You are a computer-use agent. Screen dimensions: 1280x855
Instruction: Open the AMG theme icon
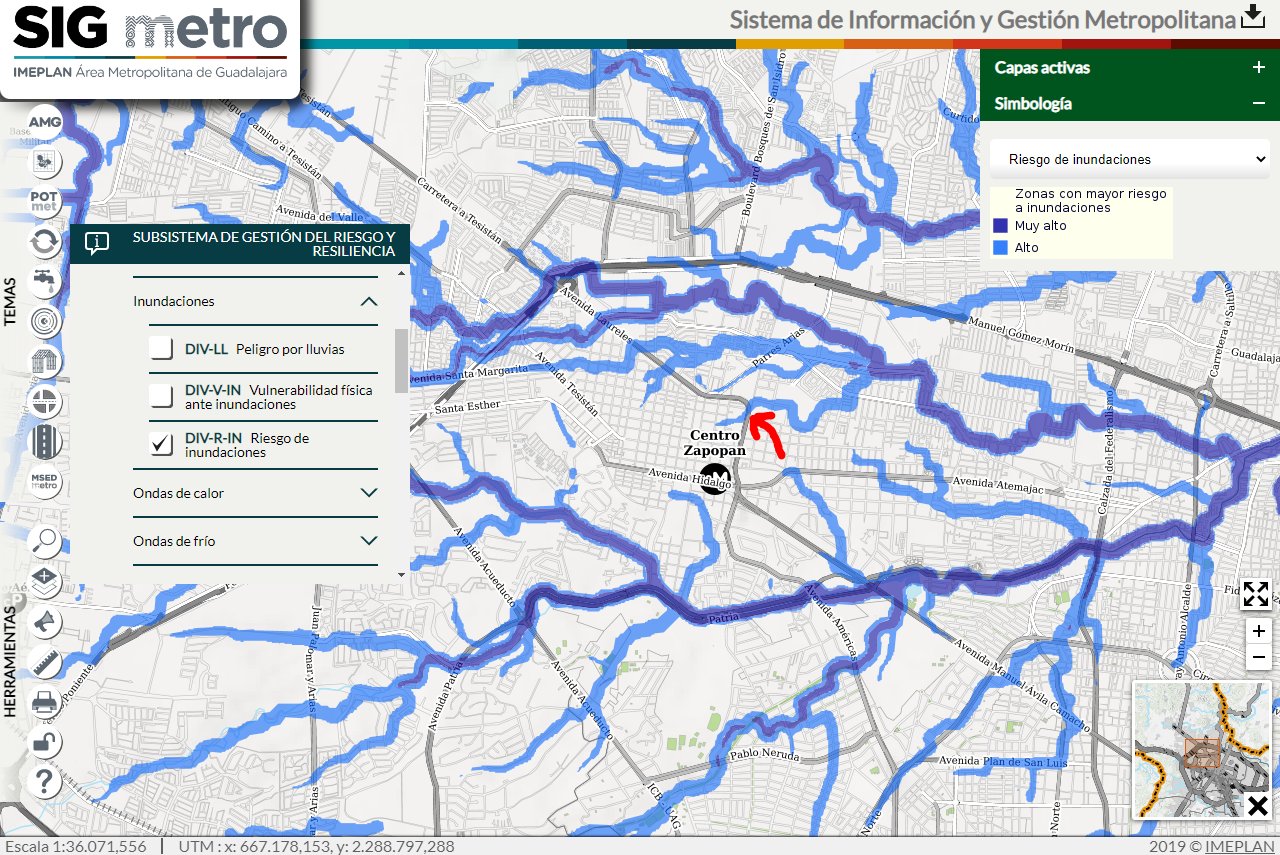pos(45,122)
